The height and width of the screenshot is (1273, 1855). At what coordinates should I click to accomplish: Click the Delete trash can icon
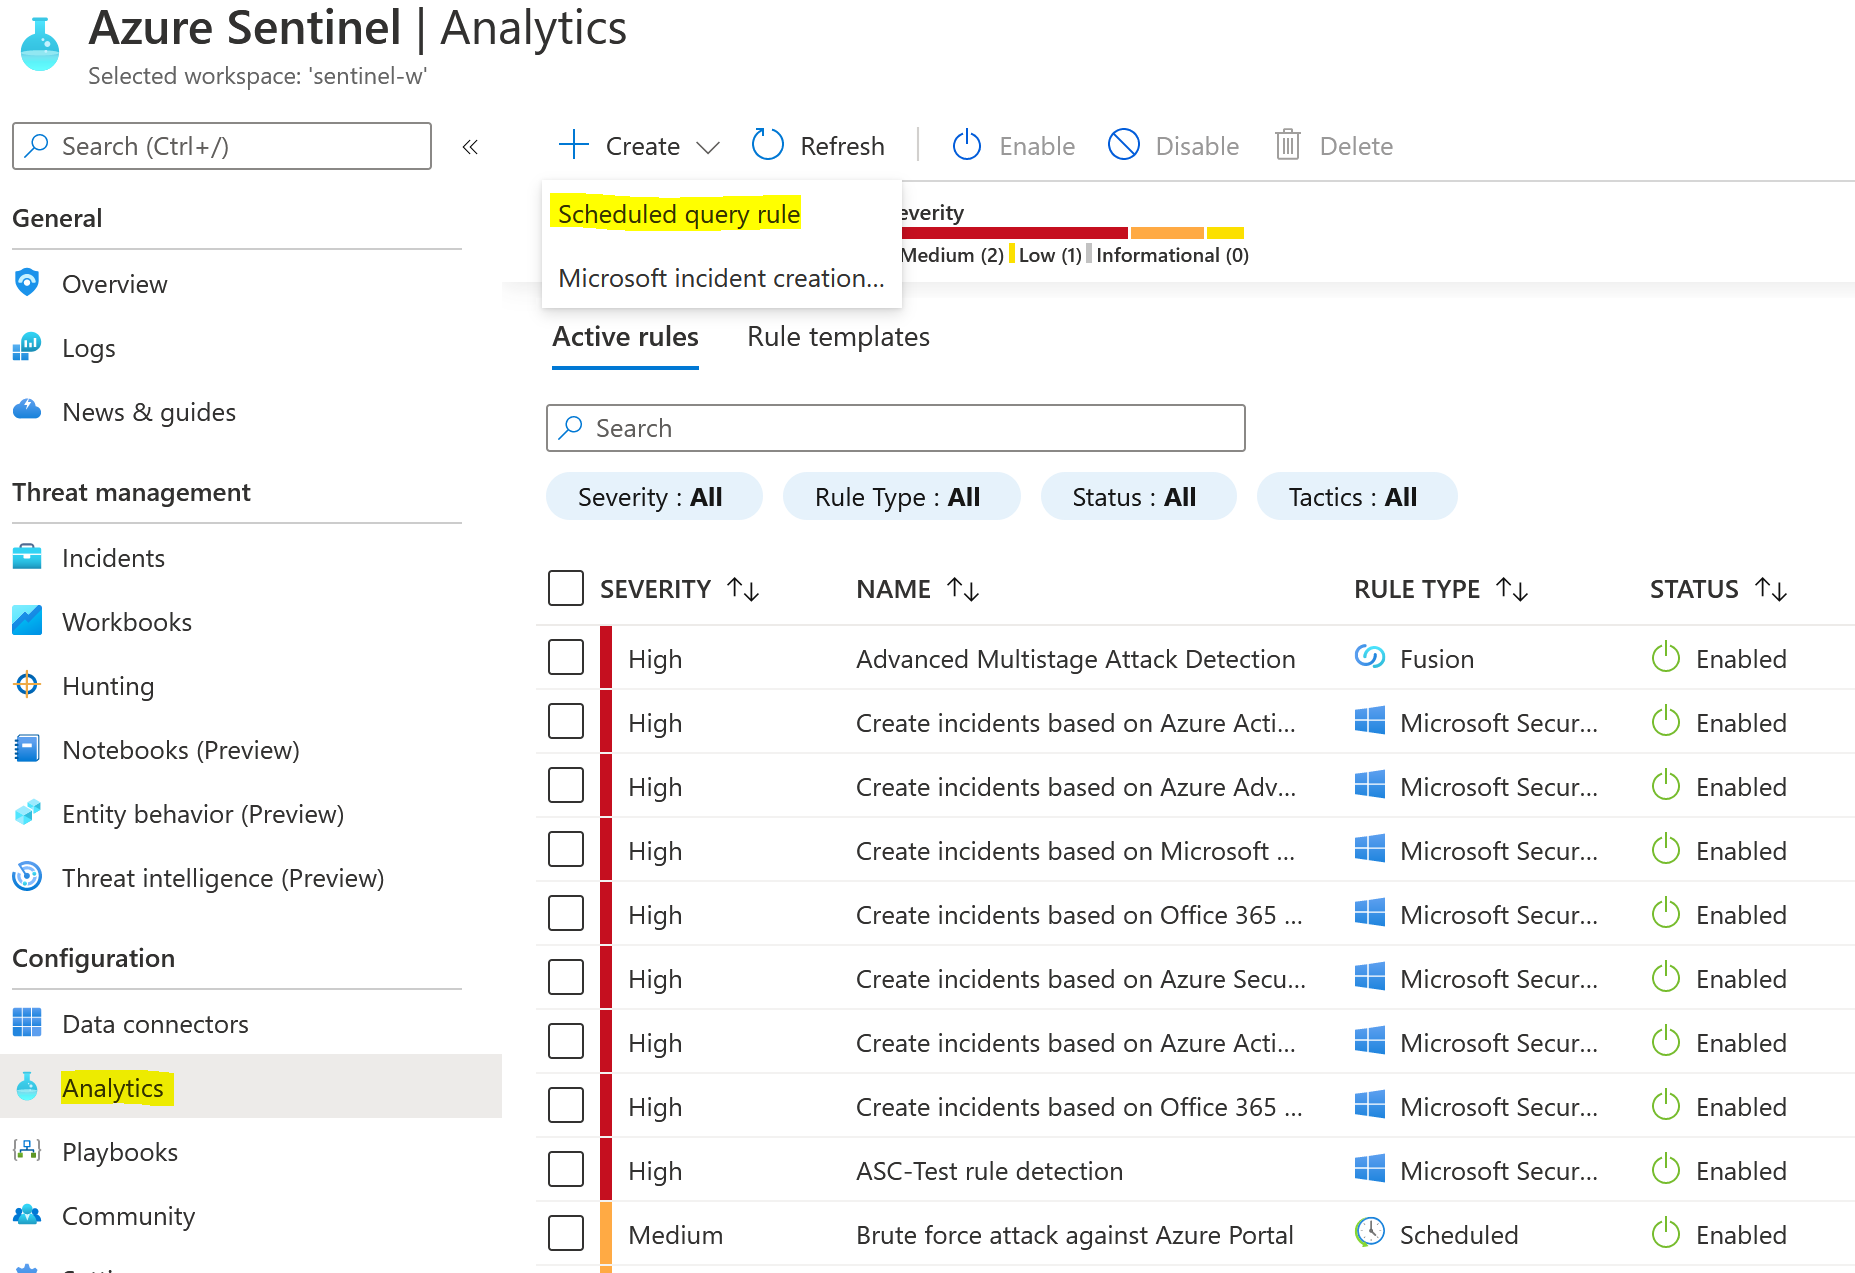pos(1288,145)
